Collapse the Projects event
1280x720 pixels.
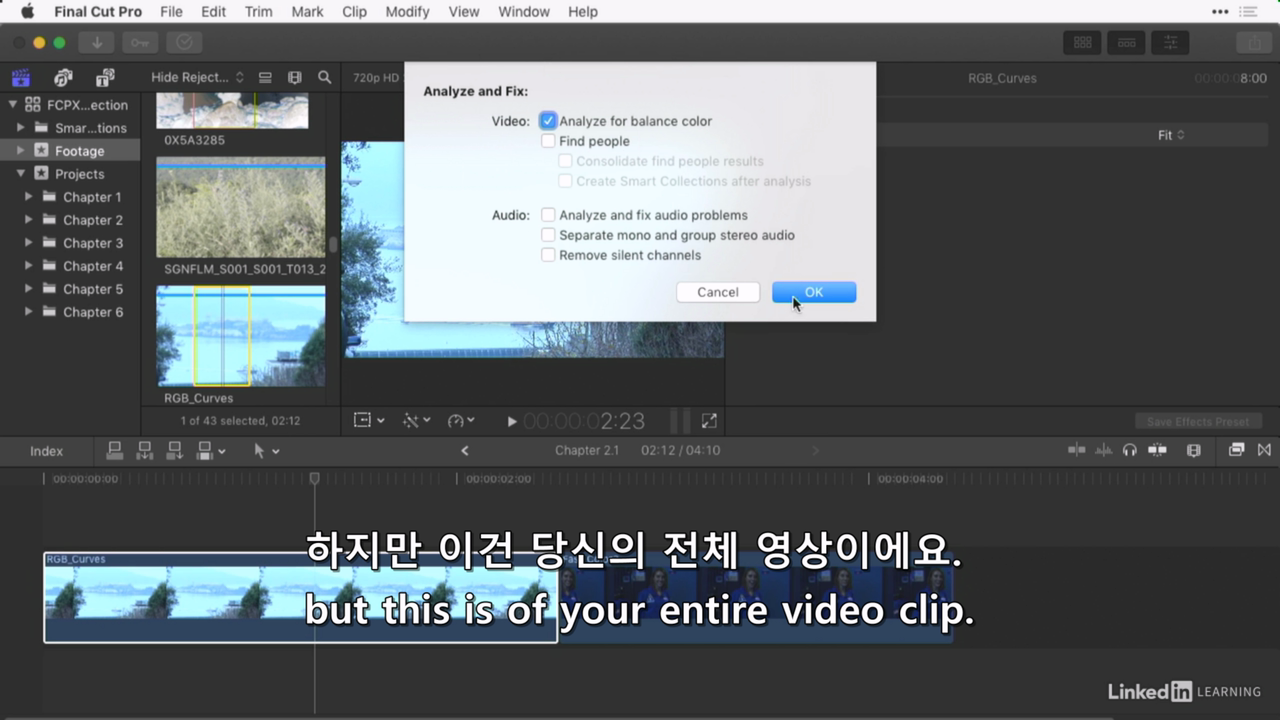(x=21, y=173)
